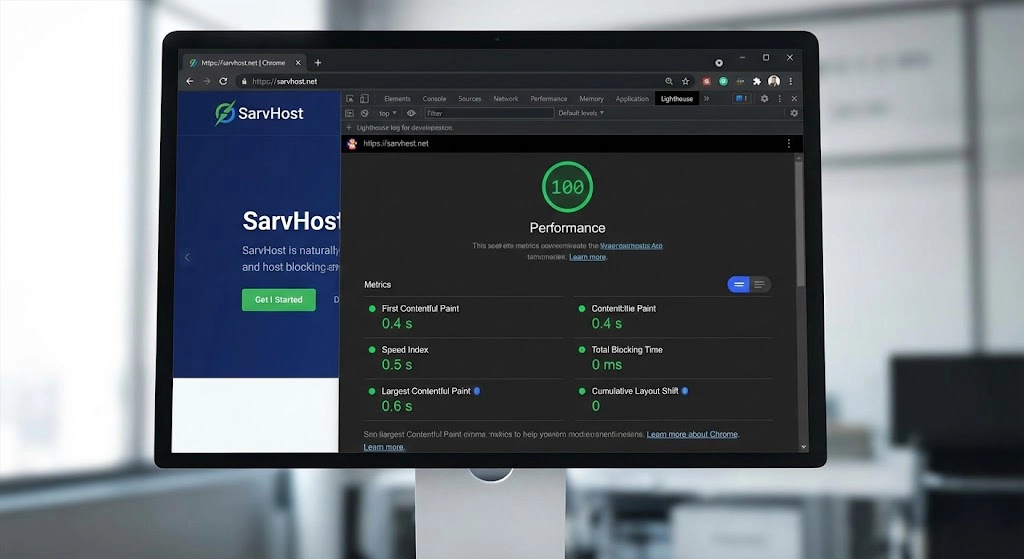The image size is (1024, 559).
Task: Switch metrics to the expanded description view toggle
Action: (760, 284)
